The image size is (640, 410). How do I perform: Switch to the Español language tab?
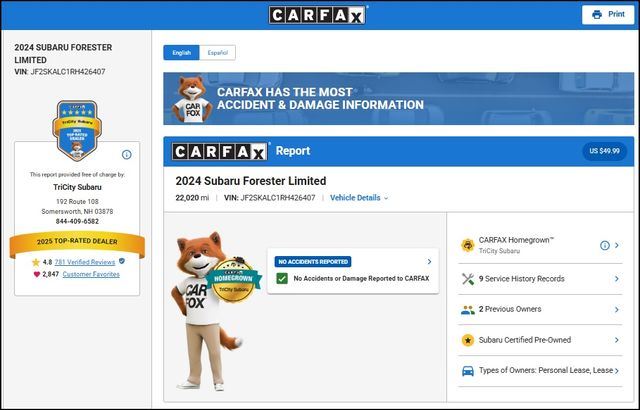[218, 53]
